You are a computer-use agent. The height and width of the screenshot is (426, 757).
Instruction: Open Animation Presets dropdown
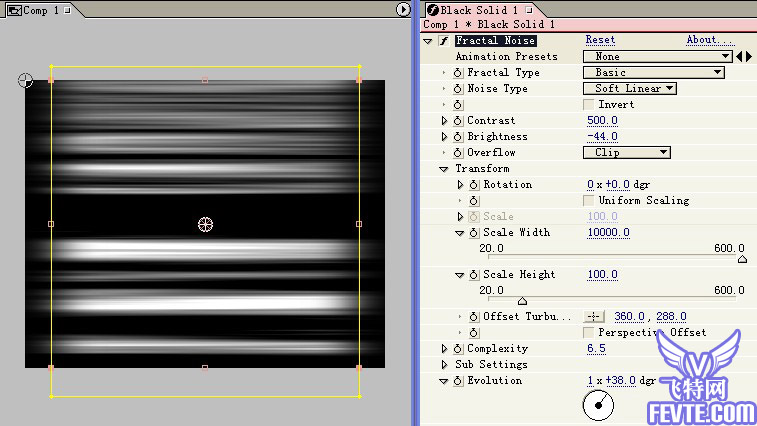coord(657,57)
